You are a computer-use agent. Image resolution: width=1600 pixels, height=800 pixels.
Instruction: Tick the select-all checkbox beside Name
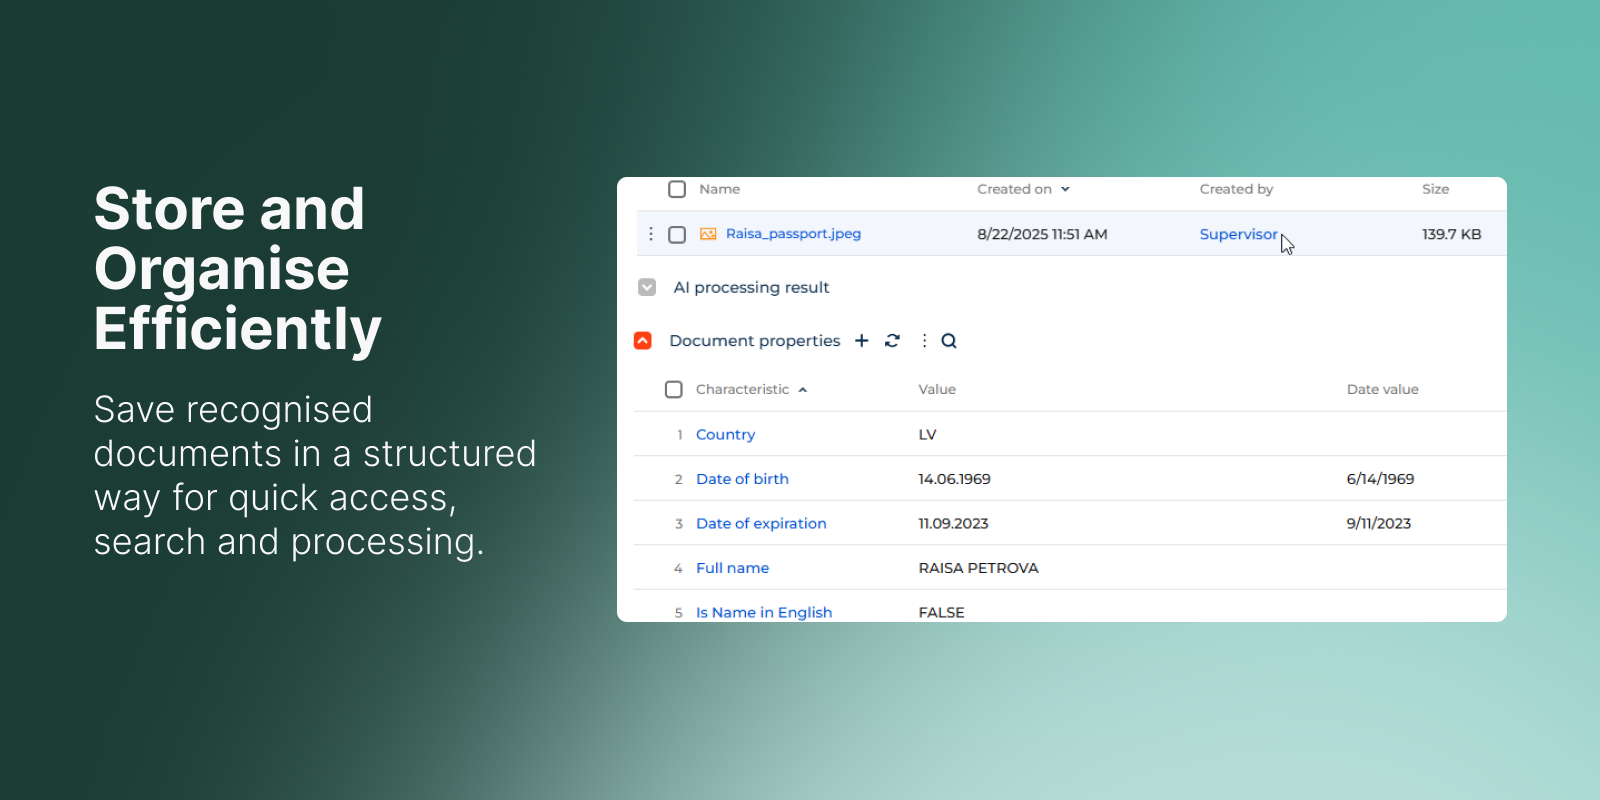[677, 190]
